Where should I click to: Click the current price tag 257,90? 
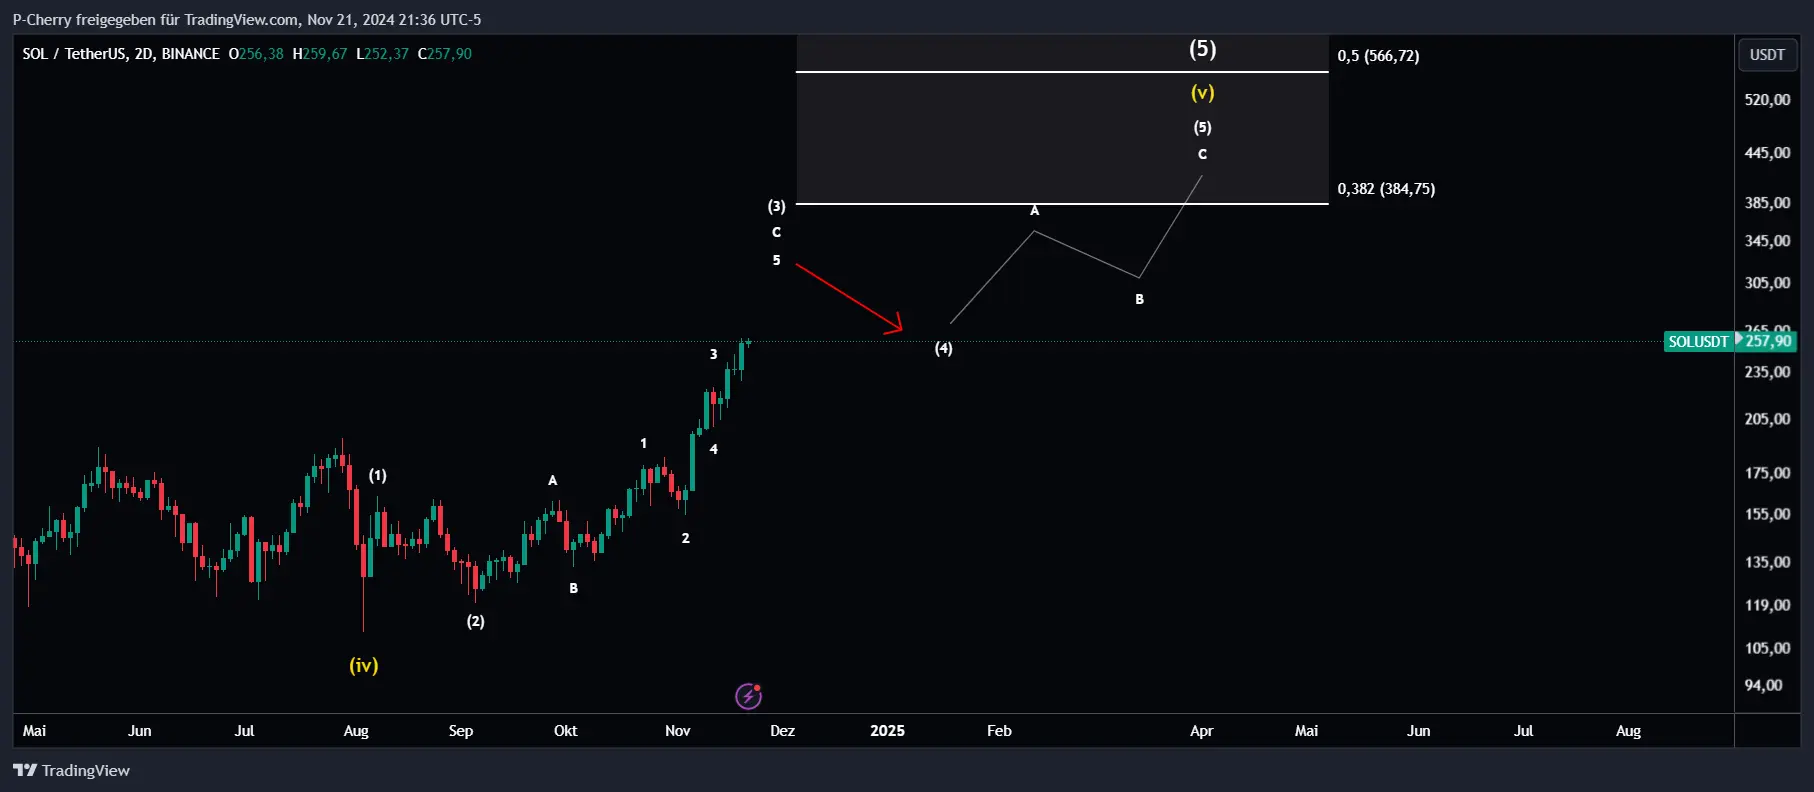(1768, 341)
